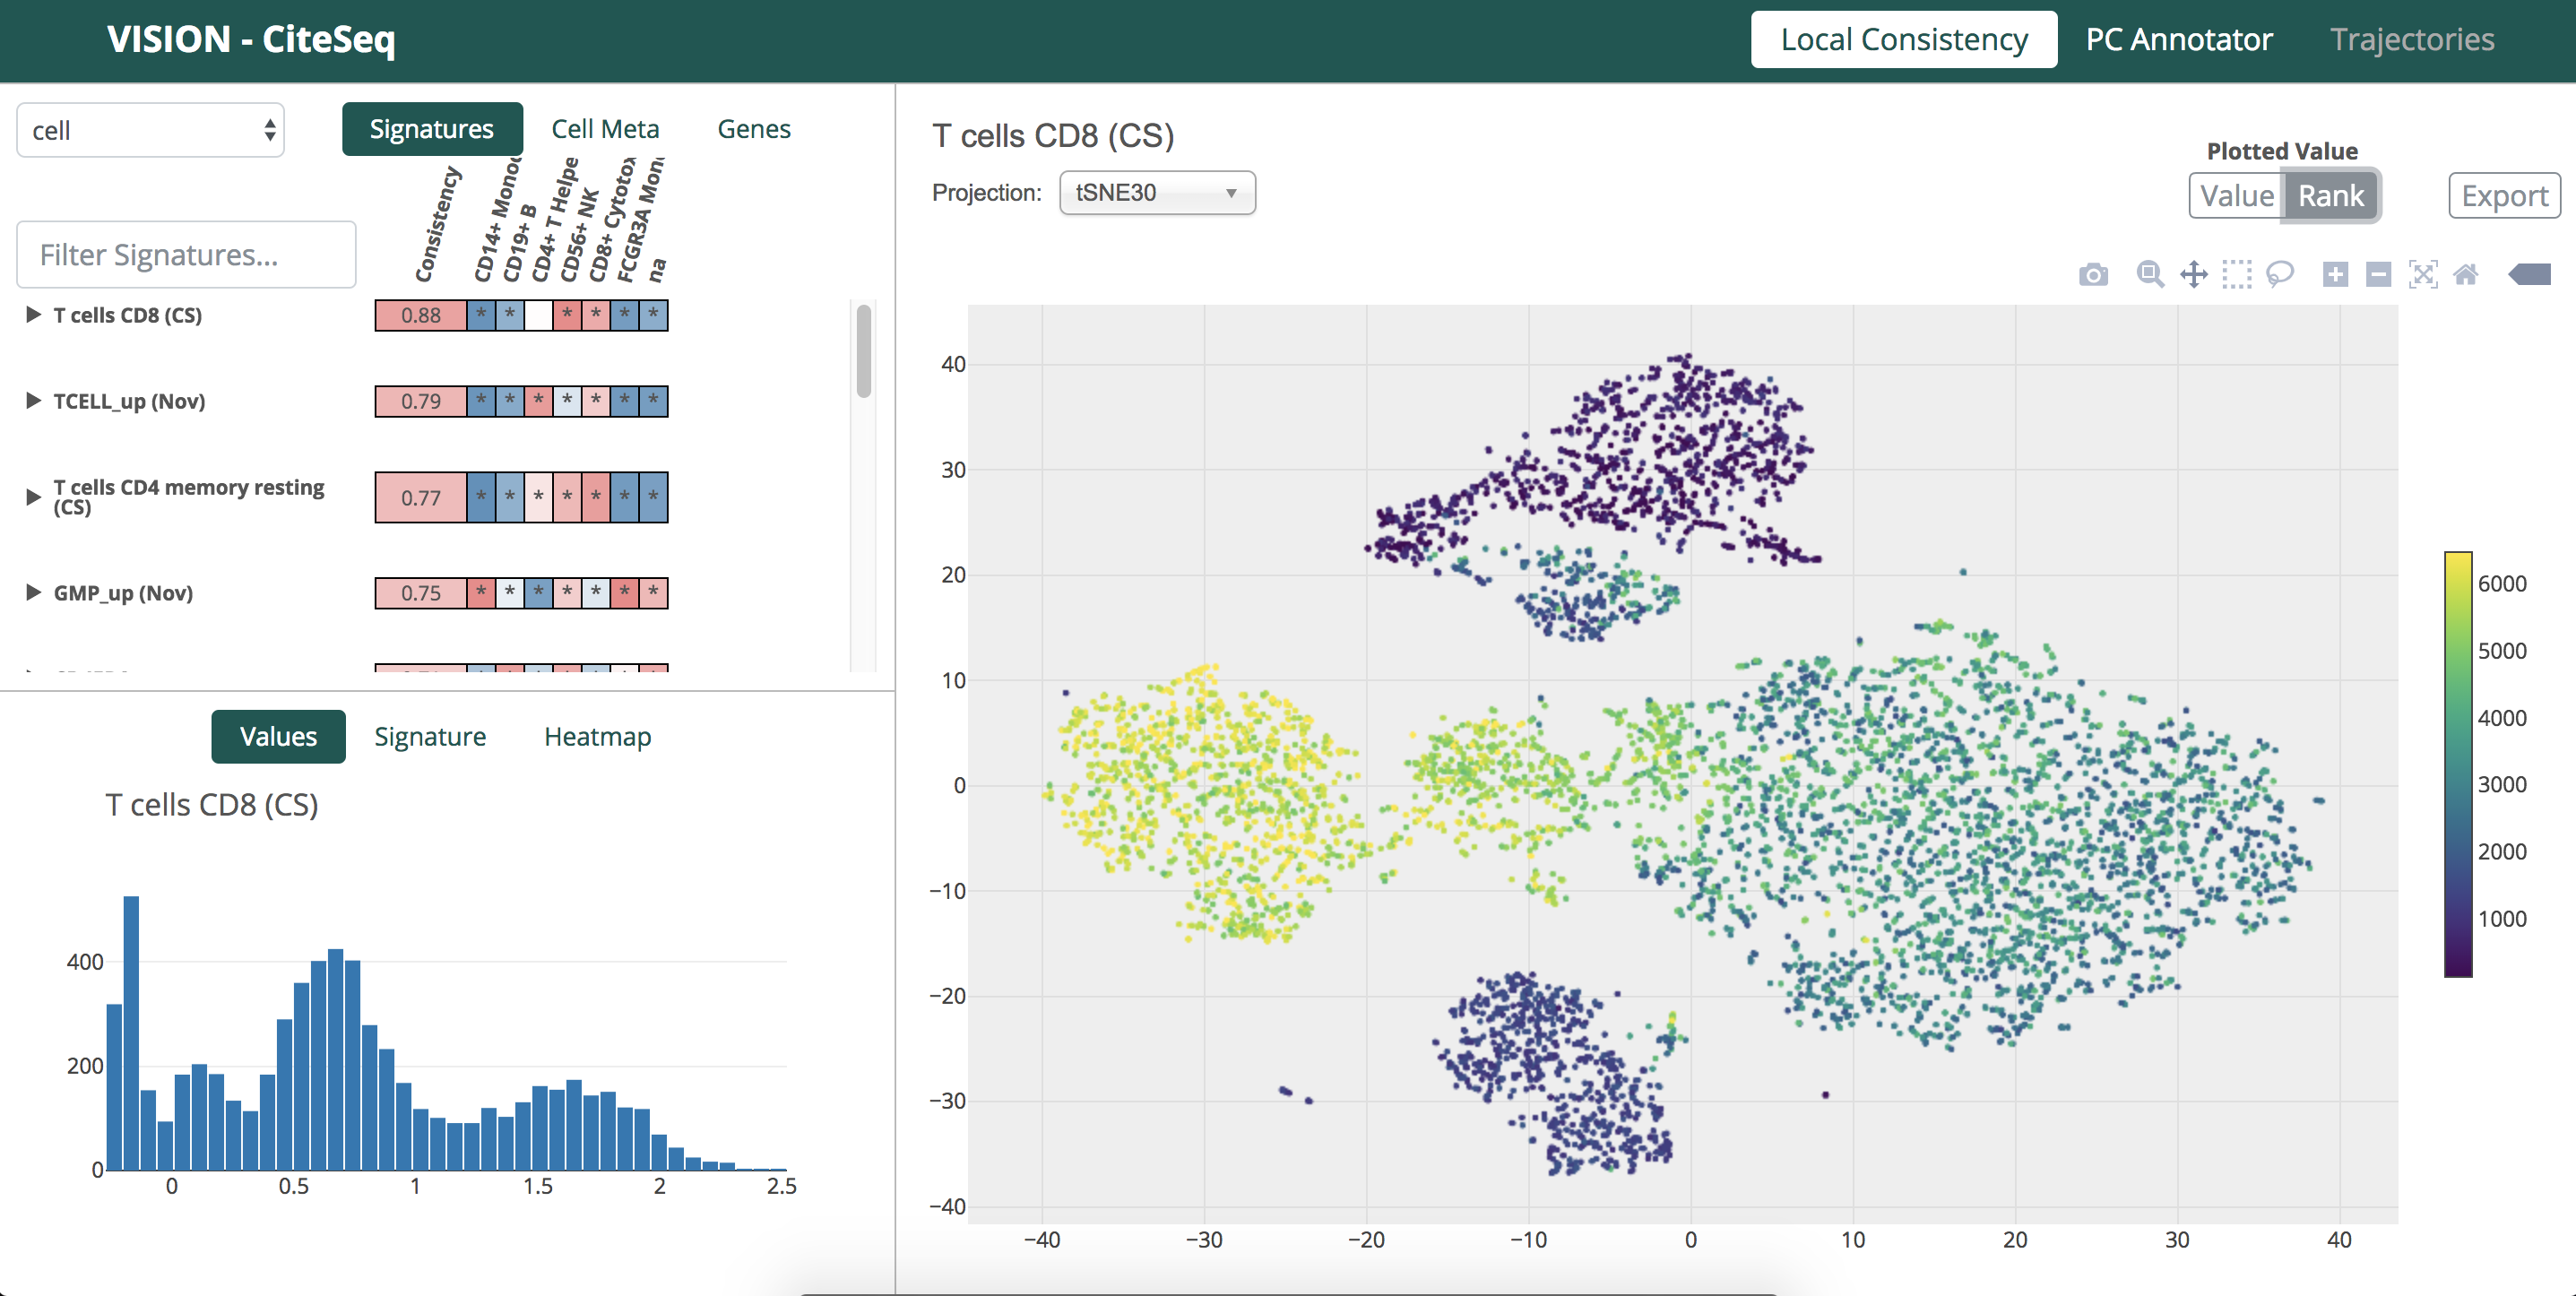Zoom out of the scatter plot
The image size is (2576, 1296).
pyautogui.click(x=2378, y=274)
